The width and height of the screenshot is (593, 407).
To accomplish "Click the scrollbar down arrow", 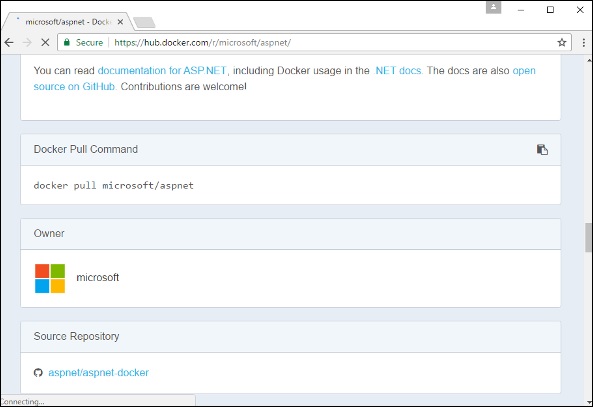I will (x=588, y=402).
